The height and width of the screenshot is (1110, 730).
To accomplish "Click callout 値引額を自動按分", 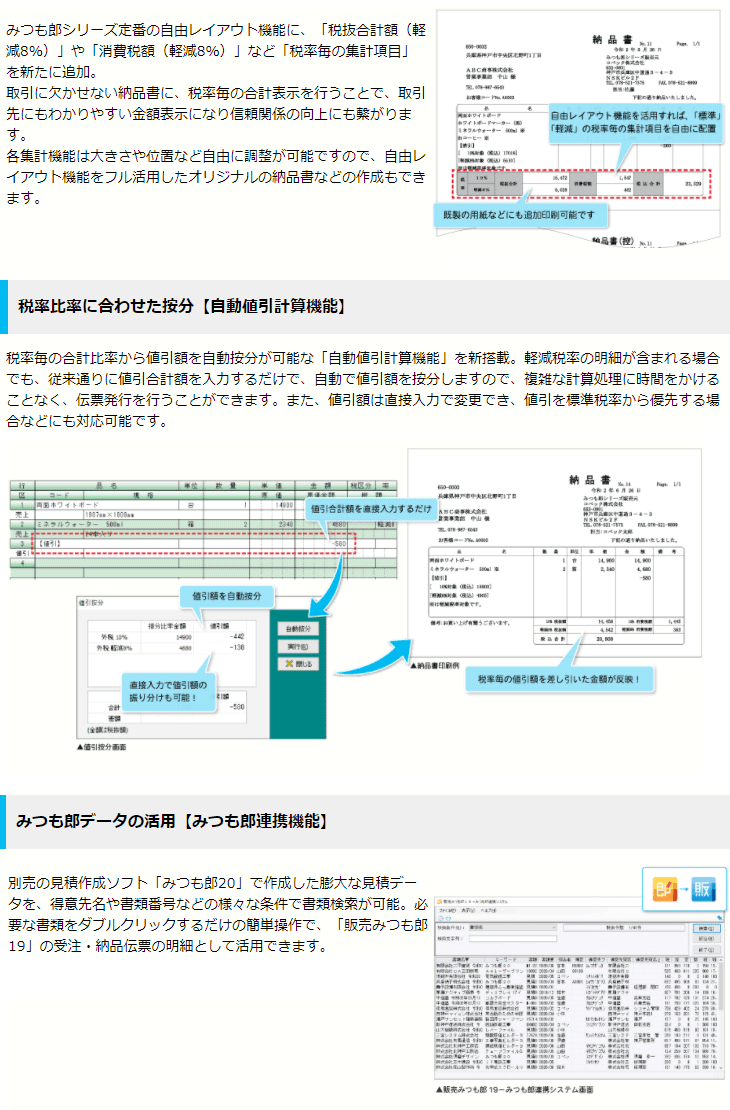I will click(227, 596).
